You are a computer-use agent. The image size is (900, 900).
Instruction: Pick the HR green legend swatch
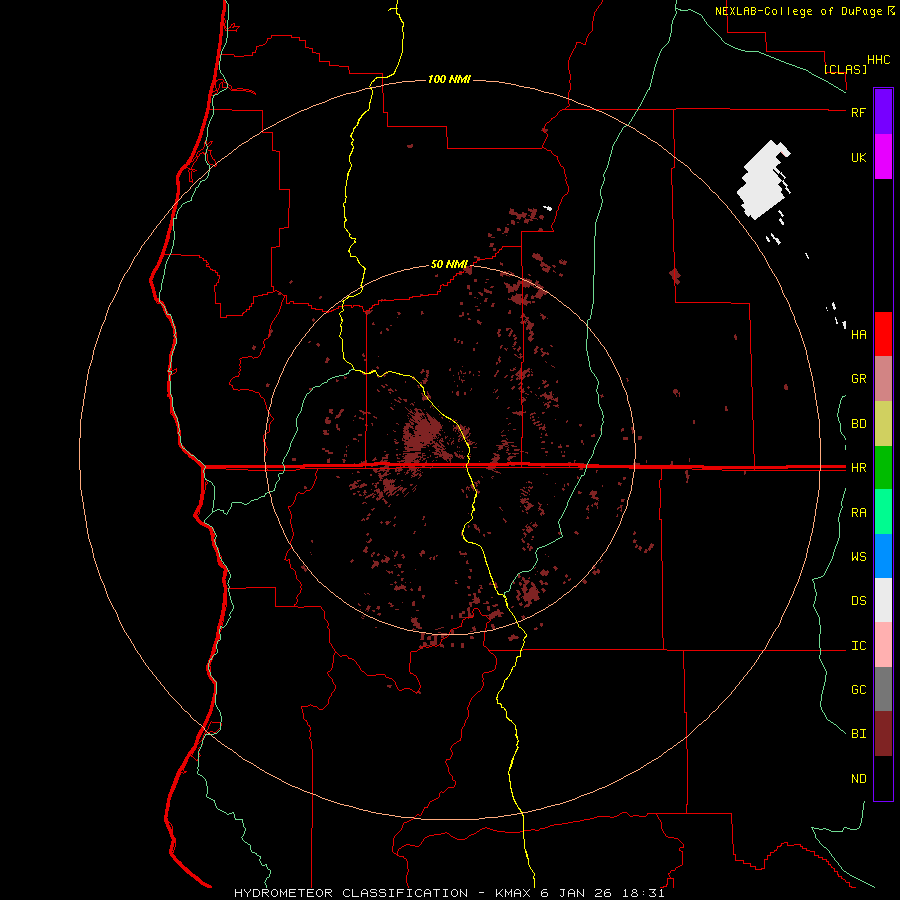(x=883, y=468)
